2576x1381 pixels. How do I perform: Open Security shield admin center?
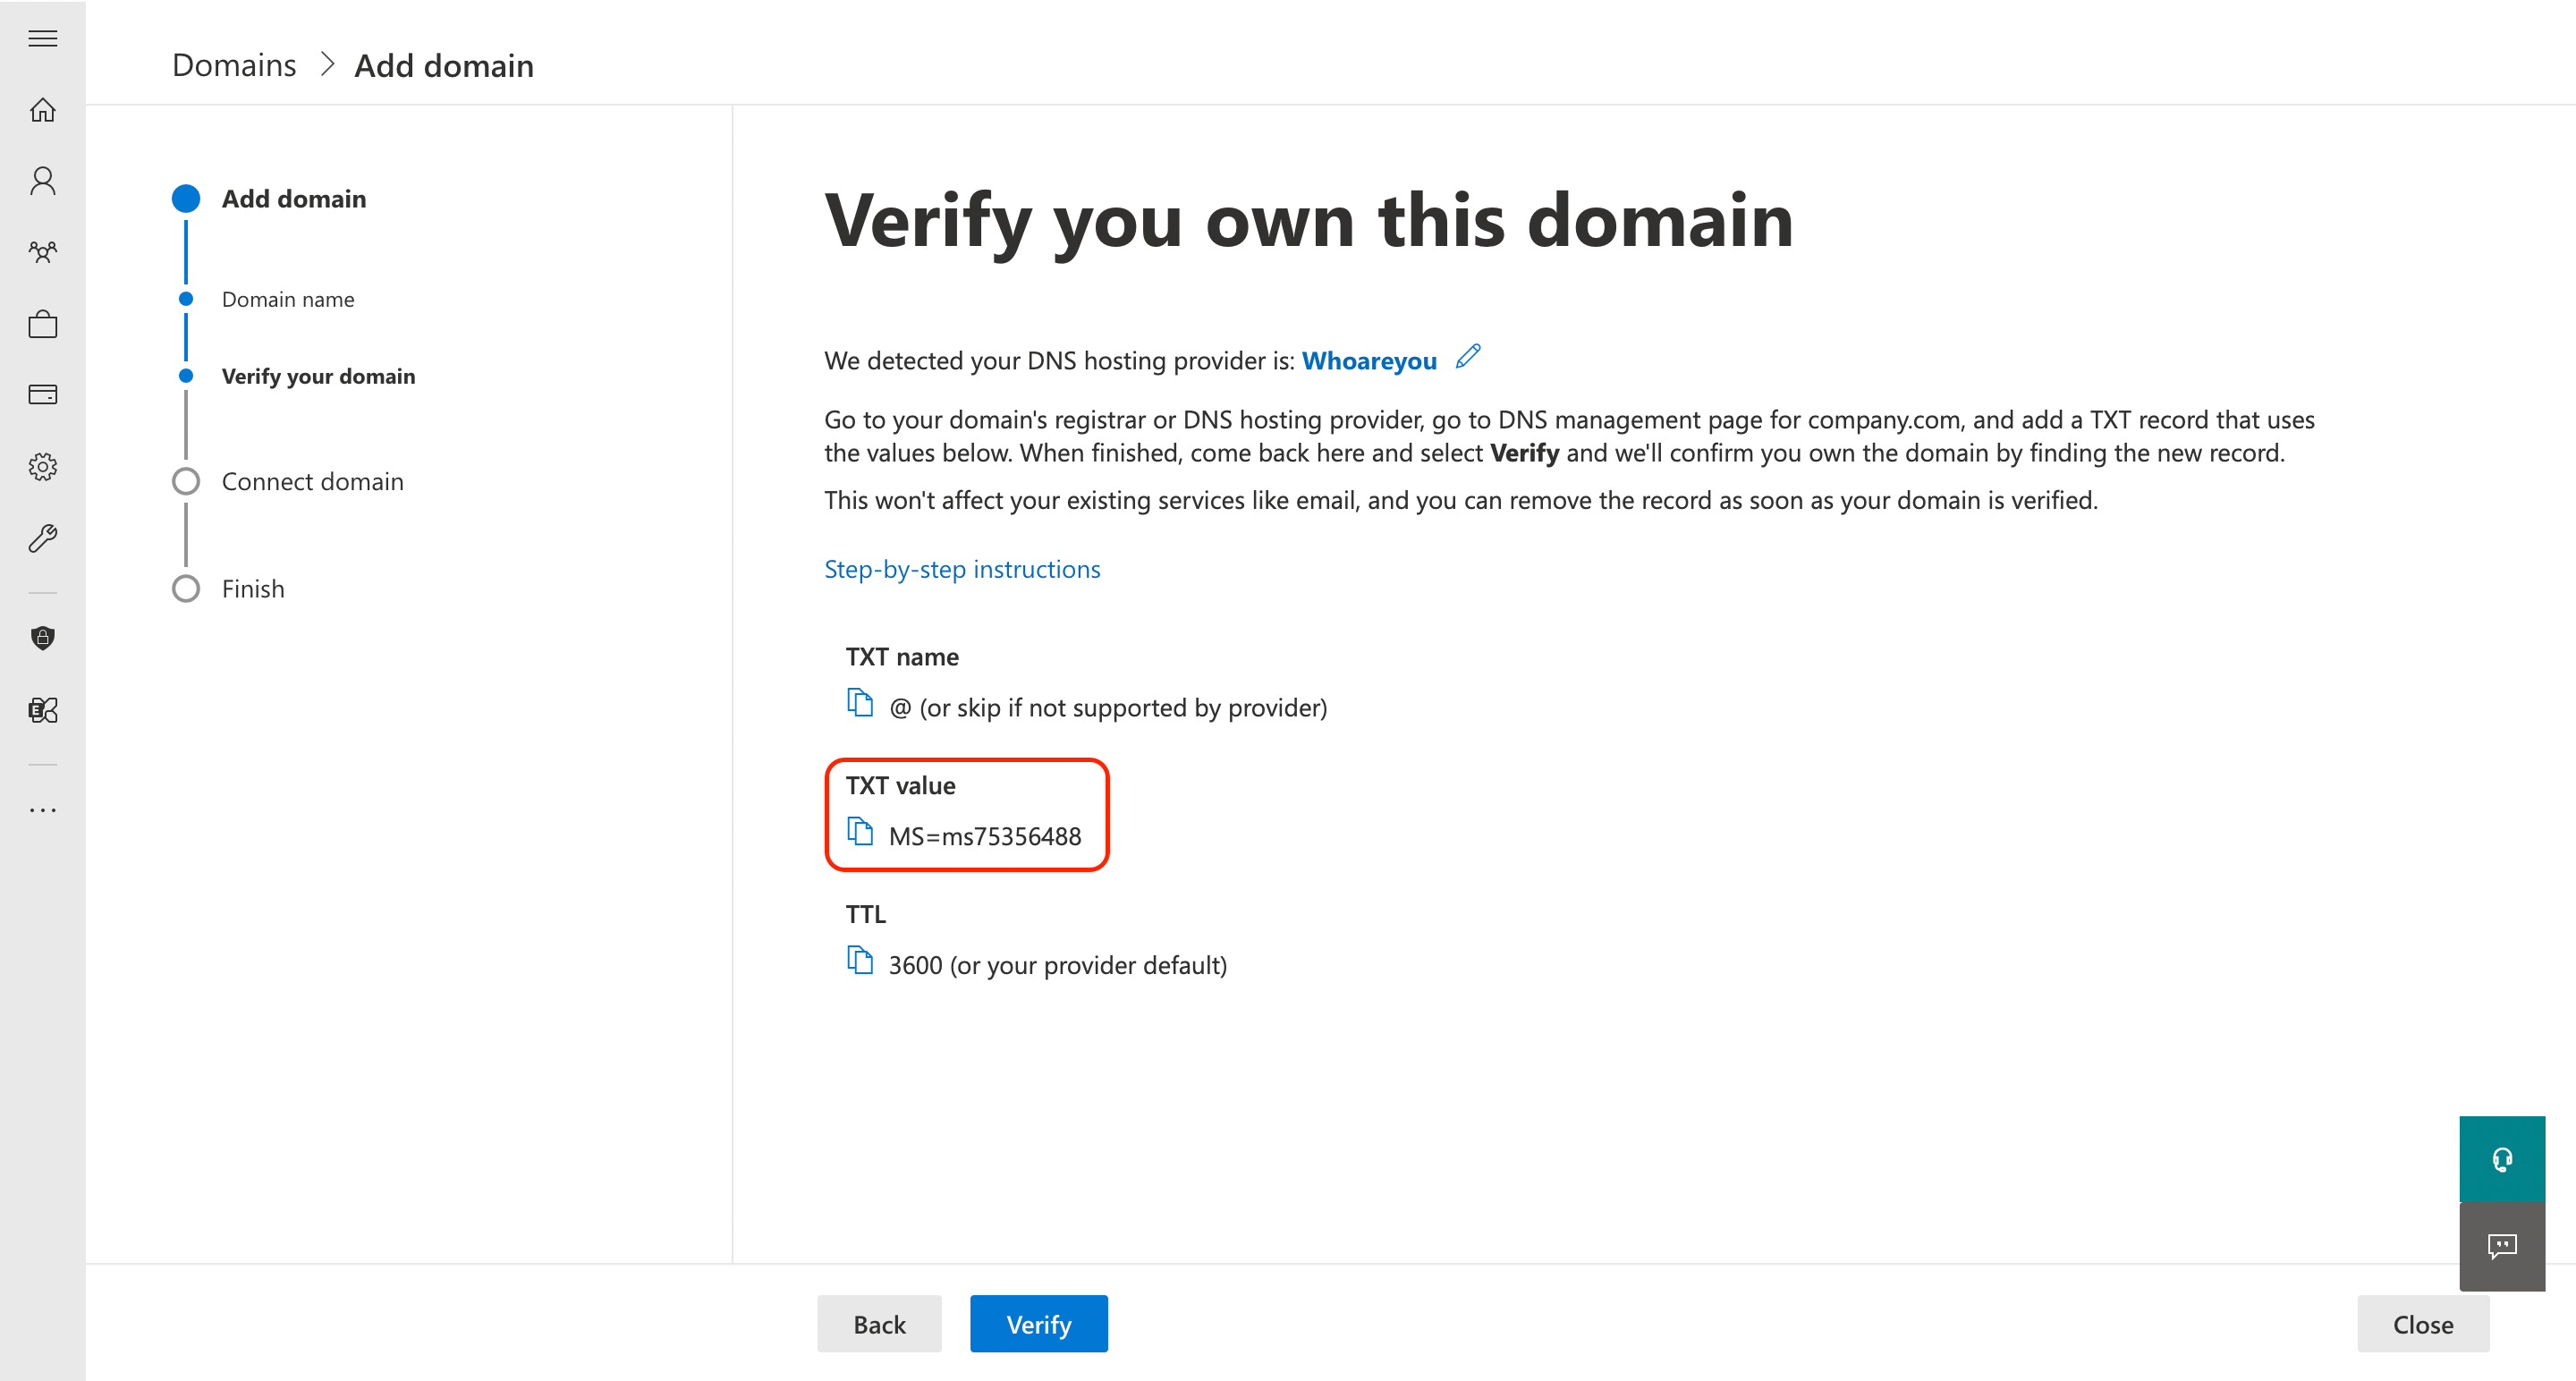[42, 638]
